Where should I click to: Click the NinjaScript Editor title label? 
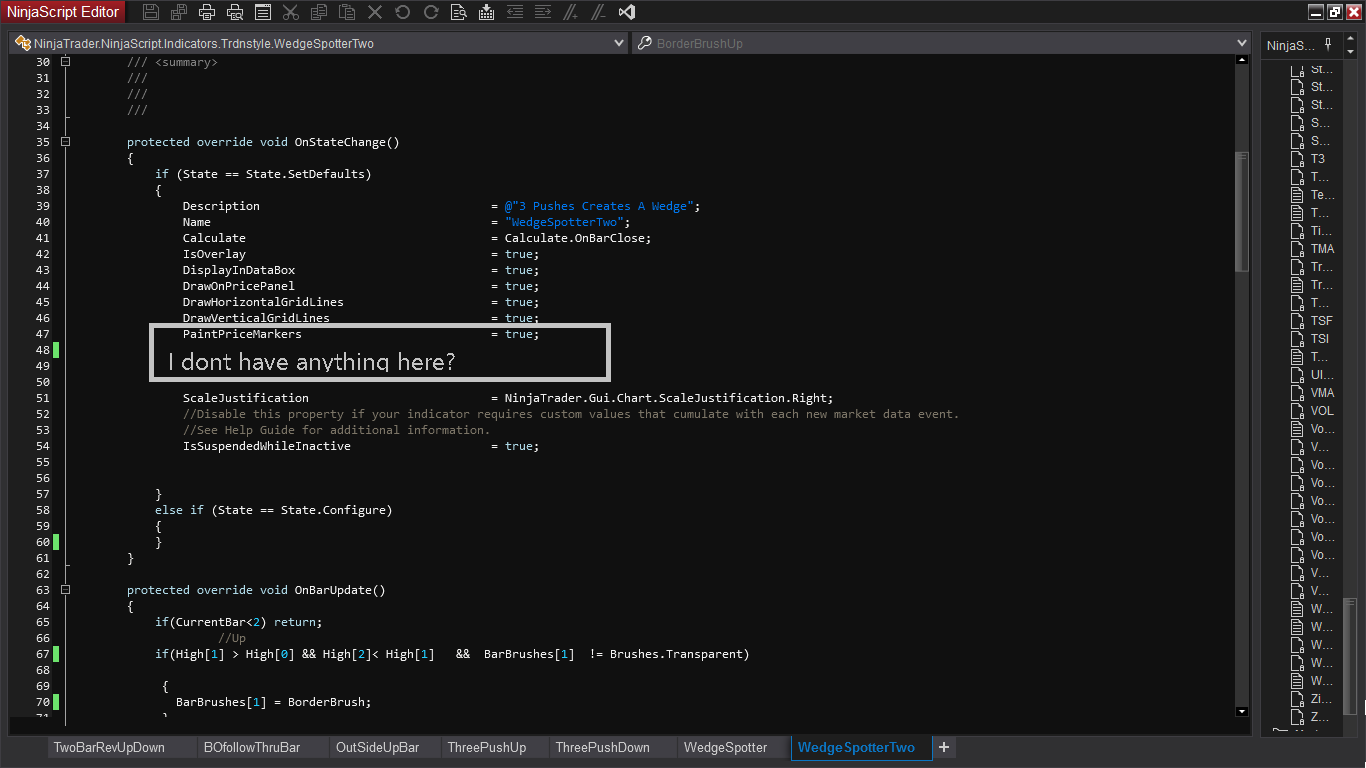point(63,12)
